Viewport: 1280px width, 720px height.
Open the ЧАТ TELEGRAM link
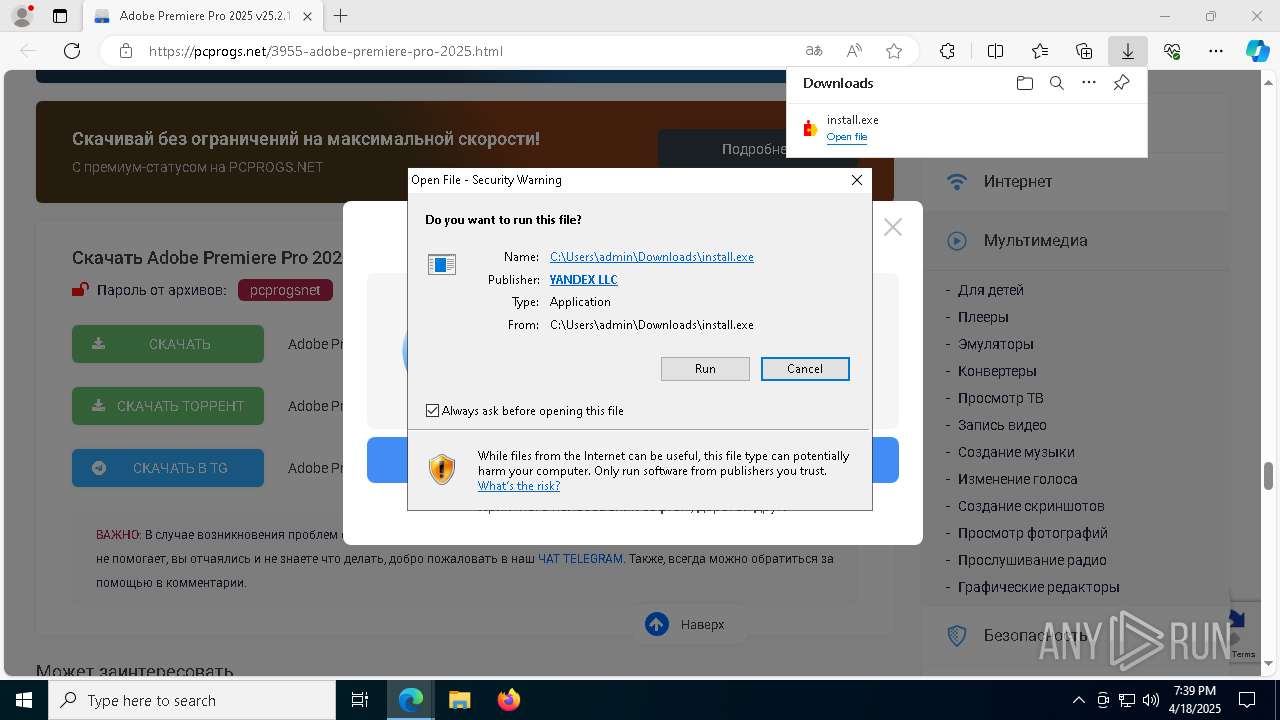(580, 559)
